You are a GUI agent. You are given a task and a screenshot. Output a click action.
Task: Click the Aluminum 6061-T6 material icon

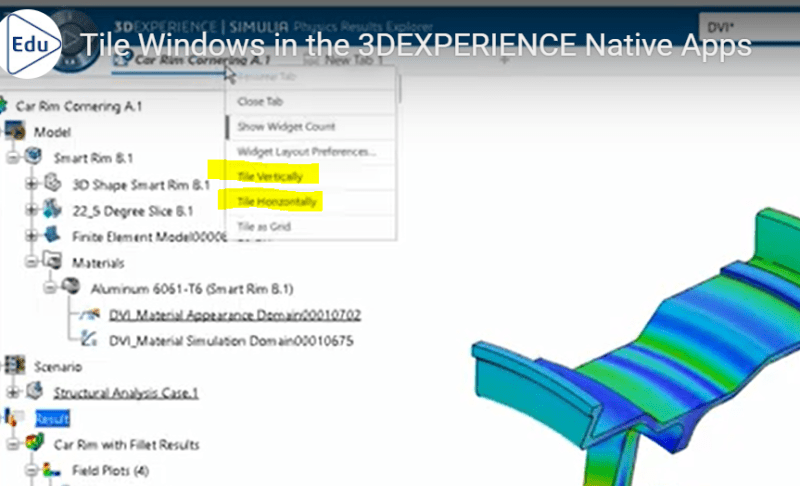[x=71, y=286]
